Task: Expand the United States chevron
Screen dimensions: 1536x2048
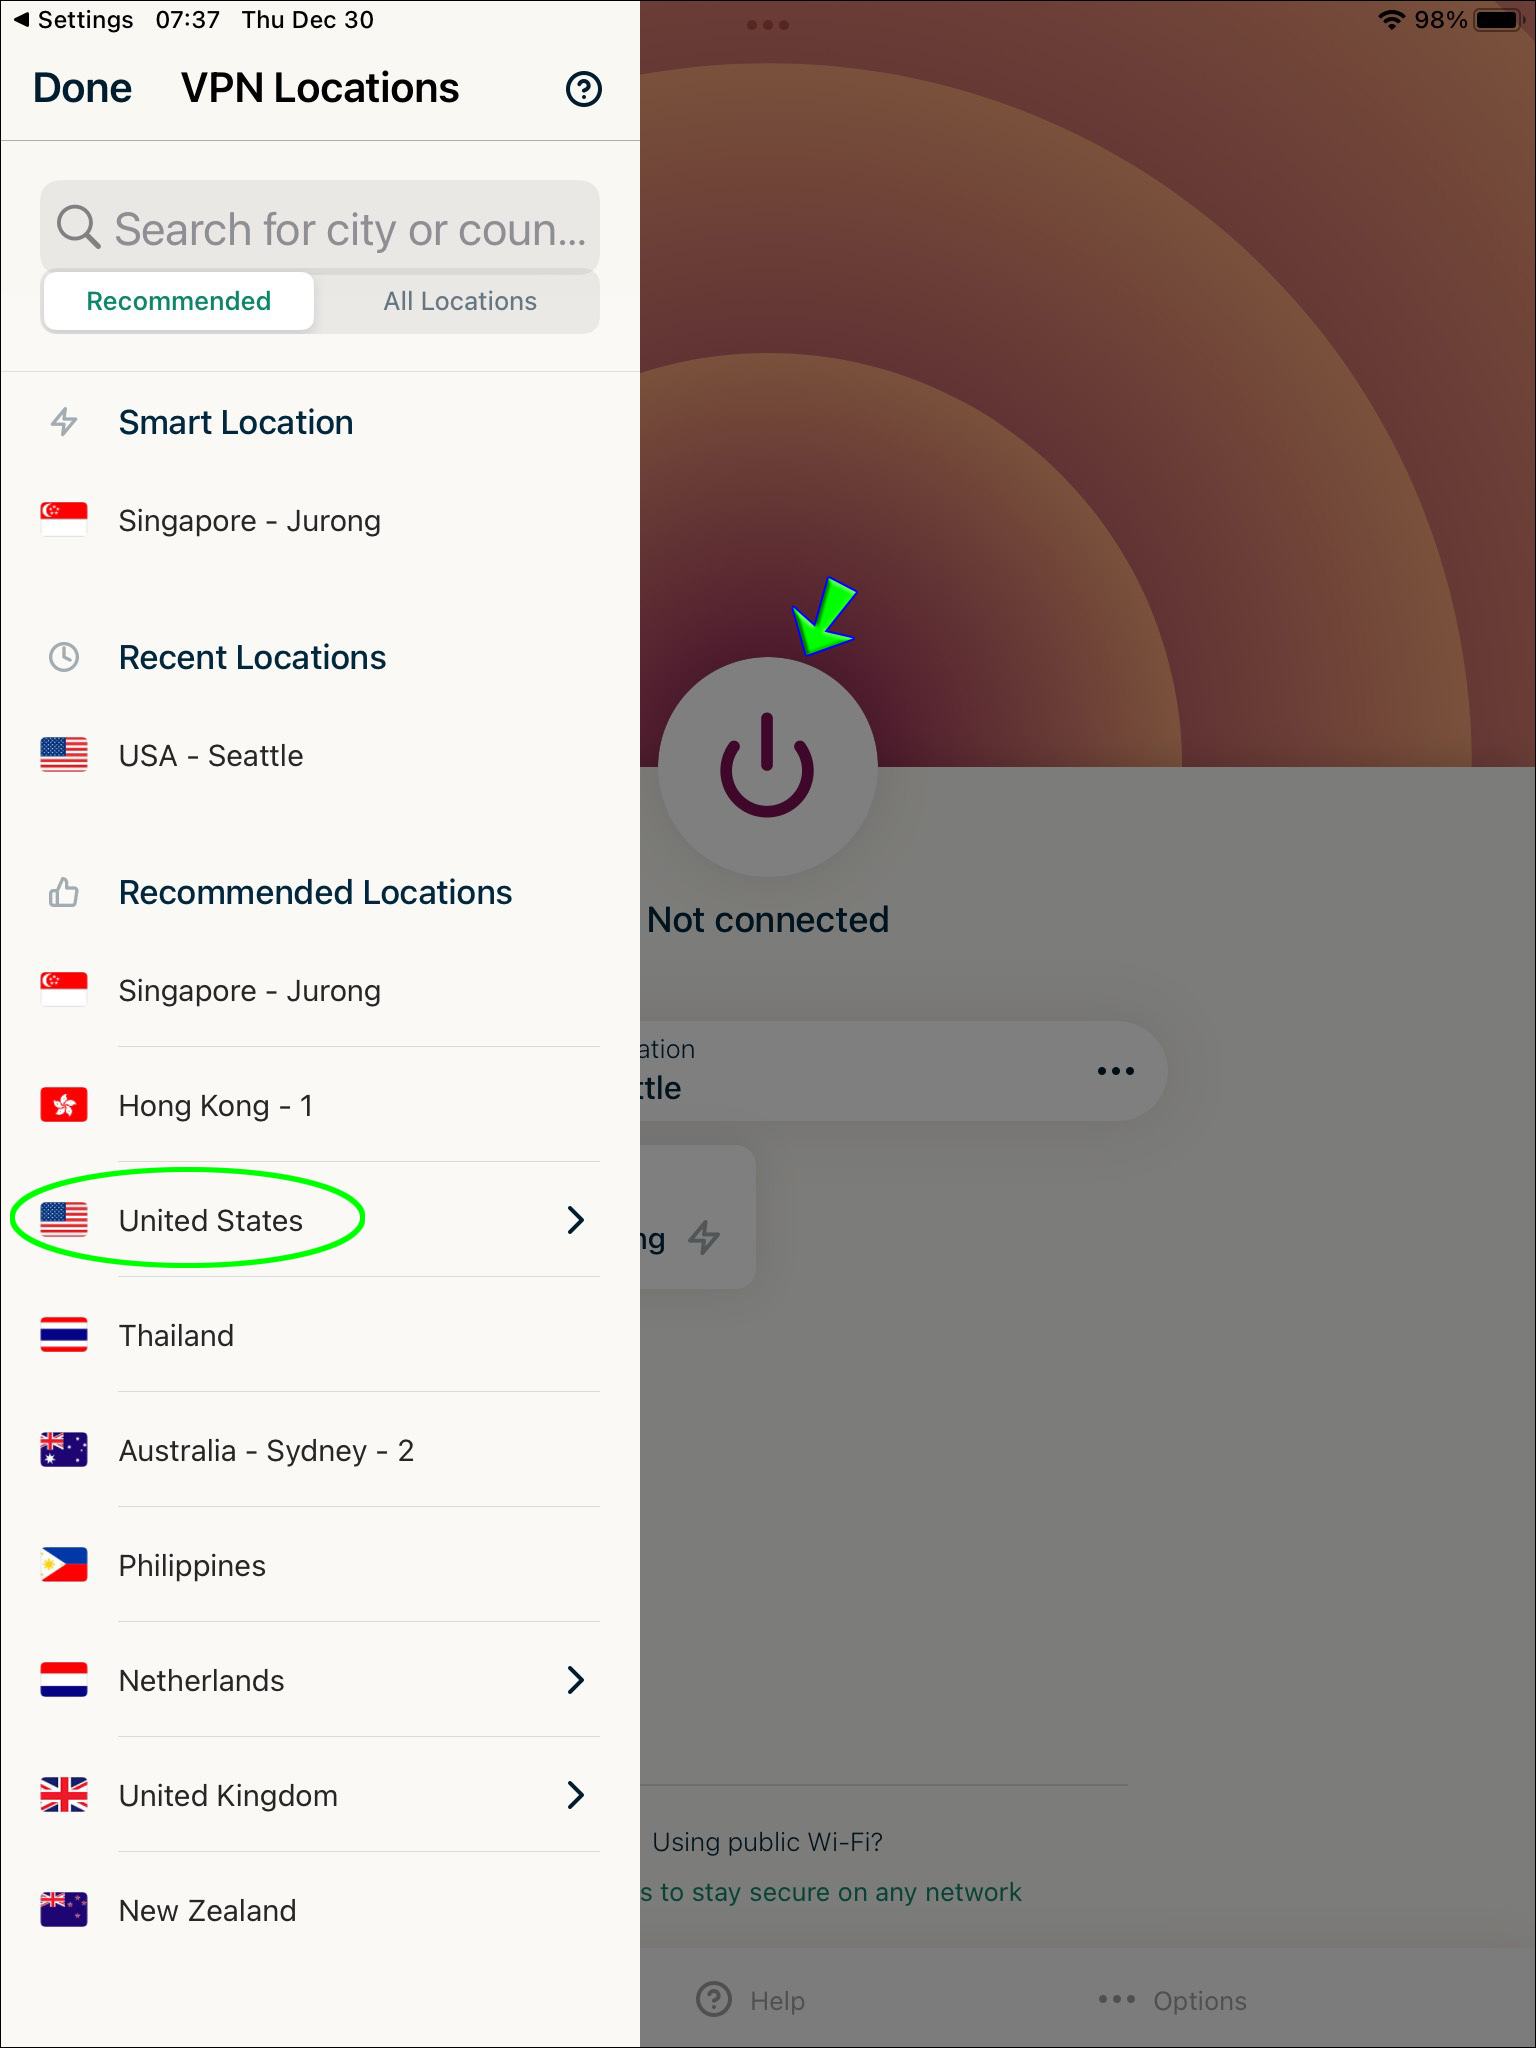Action: click(575, 1220)
